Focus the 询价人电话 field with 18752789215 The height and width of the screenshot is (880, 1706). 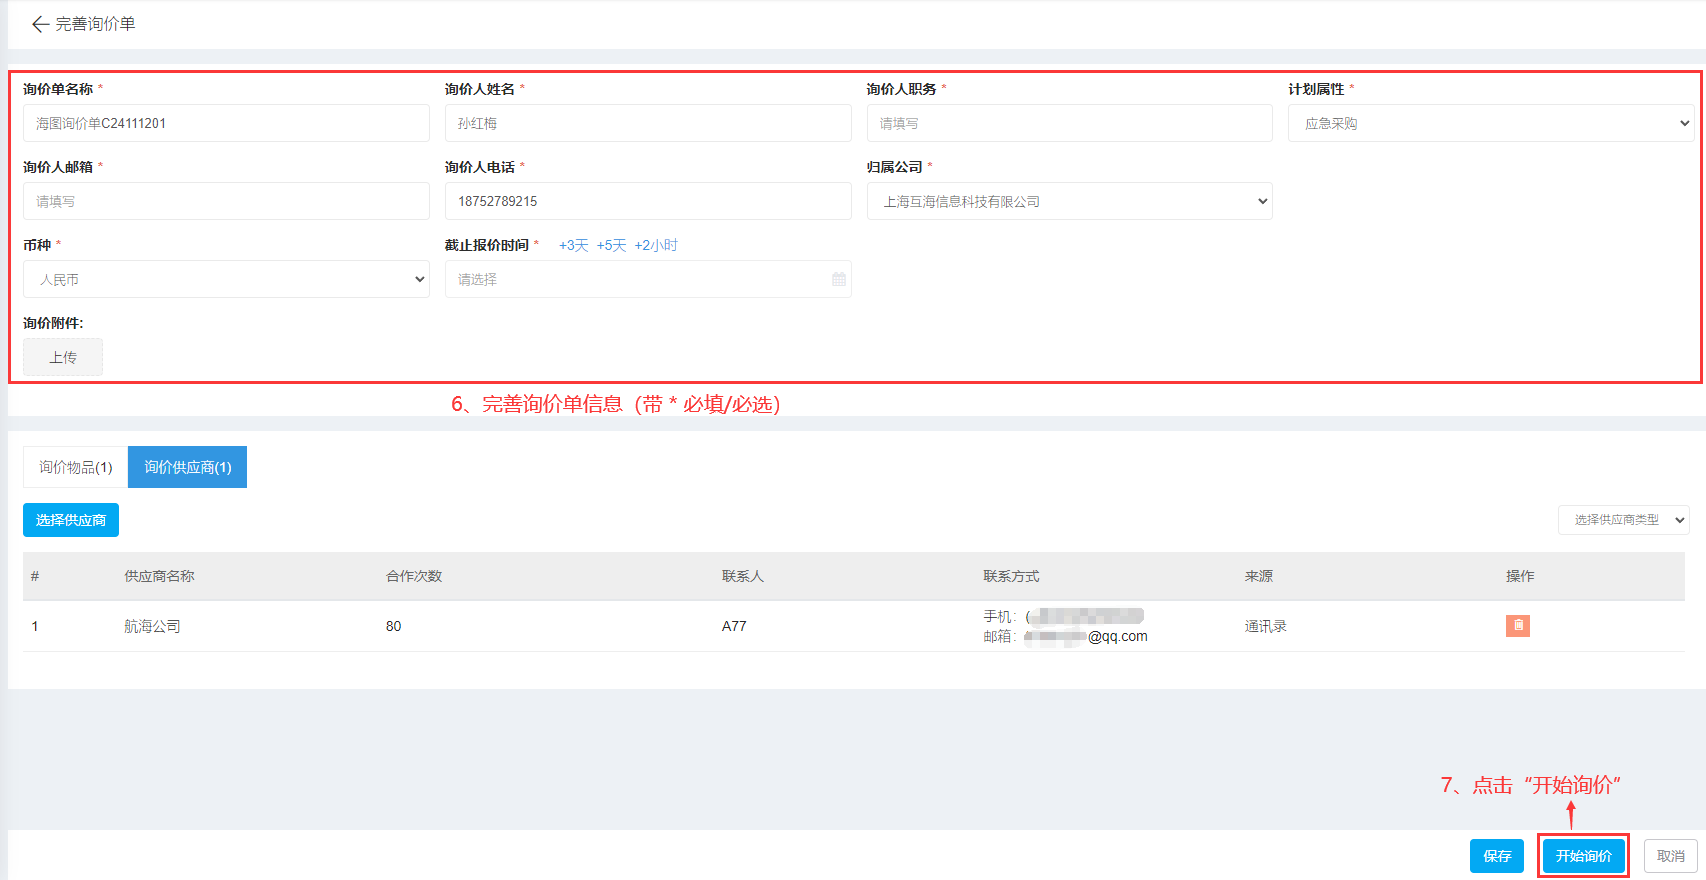click(648, 201)
